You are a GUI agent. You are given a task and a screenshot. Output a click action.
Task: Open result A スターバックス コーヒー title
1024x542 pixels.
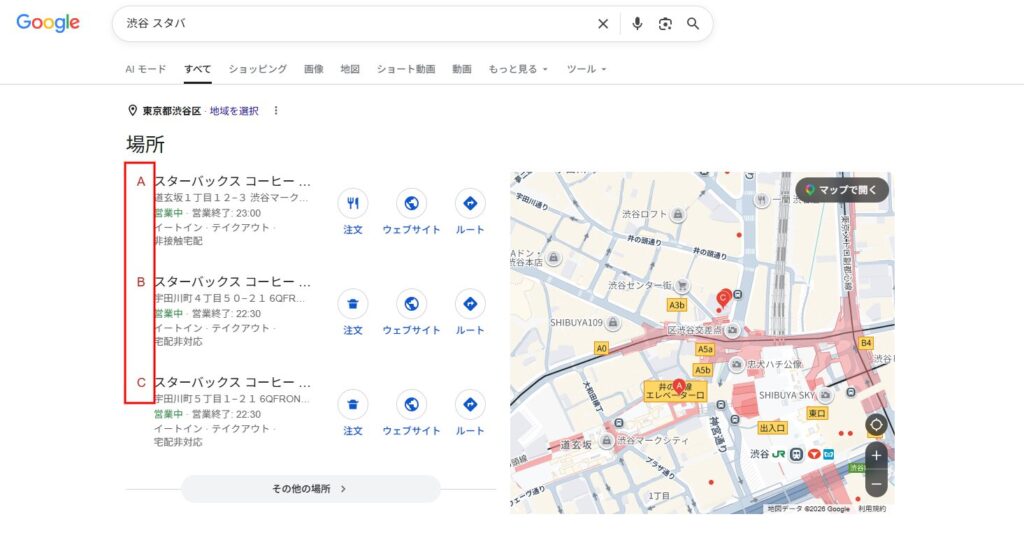click(x=232, y=181)
